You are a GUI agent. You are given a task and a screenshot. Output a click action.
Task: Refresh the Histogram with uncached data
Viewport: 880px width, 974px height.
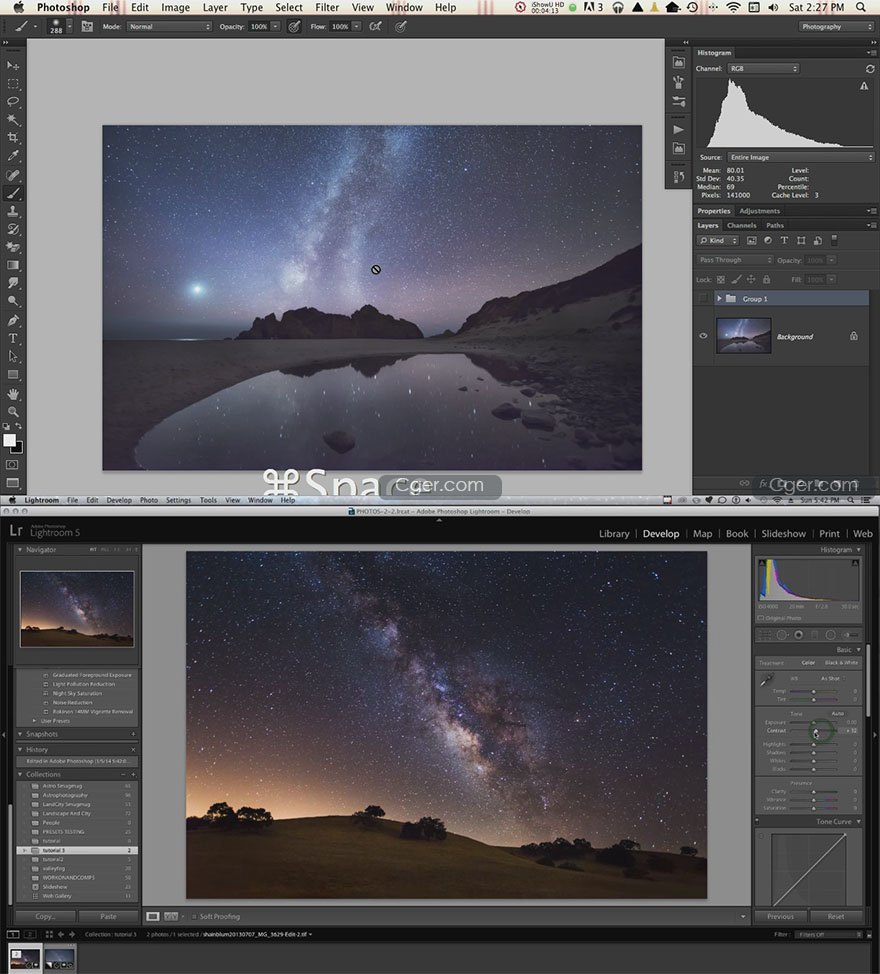(x=870, y=69)
